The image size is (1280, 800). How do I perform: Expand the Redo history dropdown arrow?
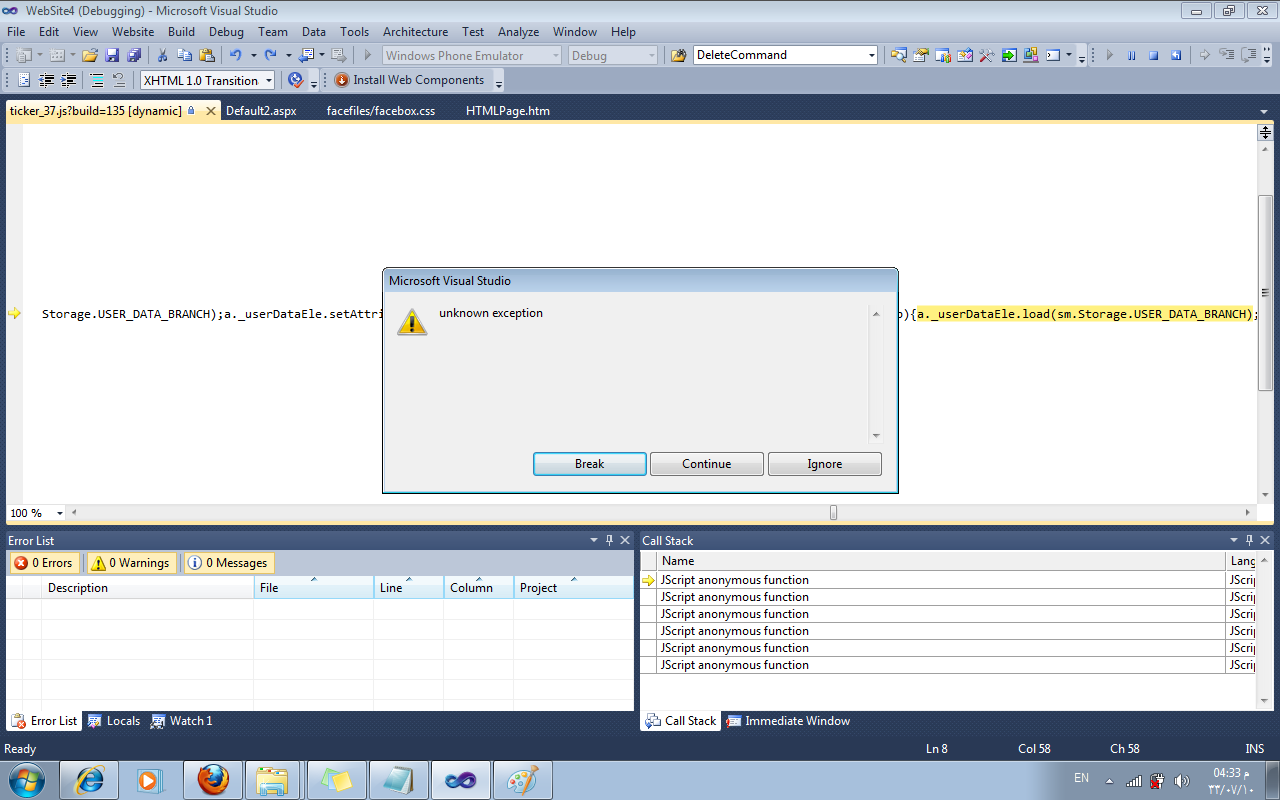click(x=288, y=56)
